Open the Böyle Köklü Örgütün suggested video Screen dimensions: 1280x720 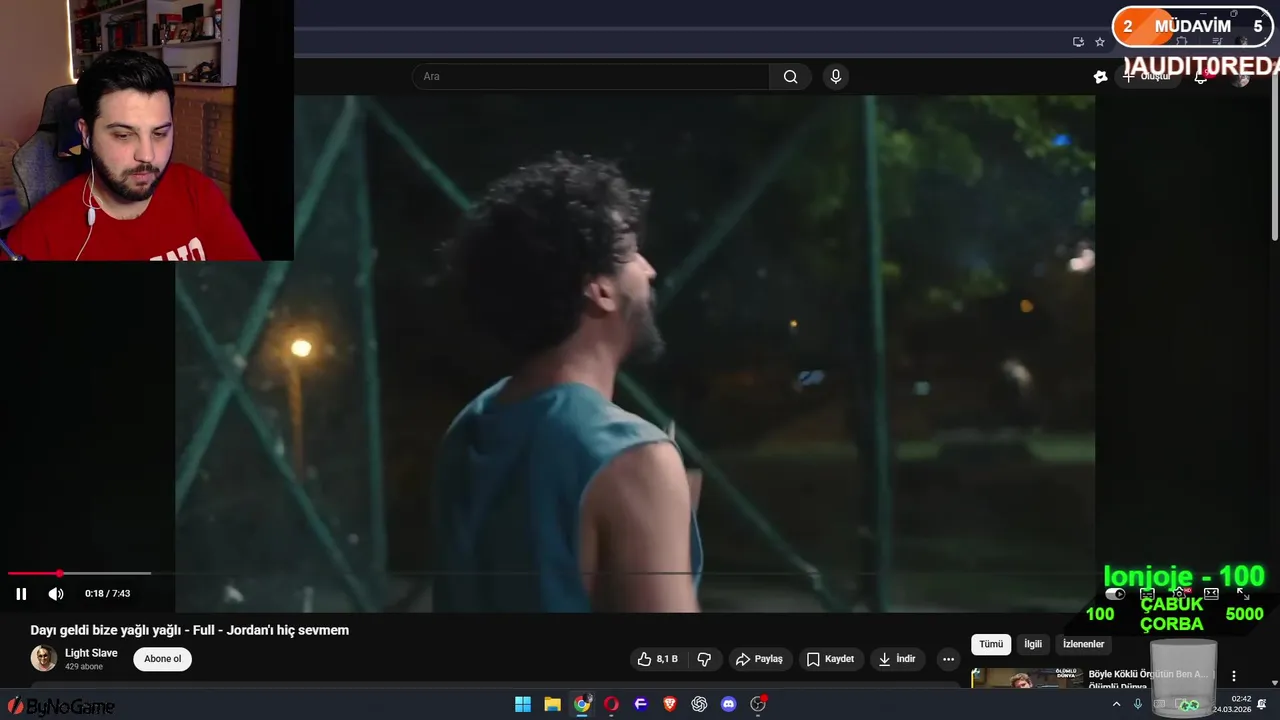tap(1150, 674)
